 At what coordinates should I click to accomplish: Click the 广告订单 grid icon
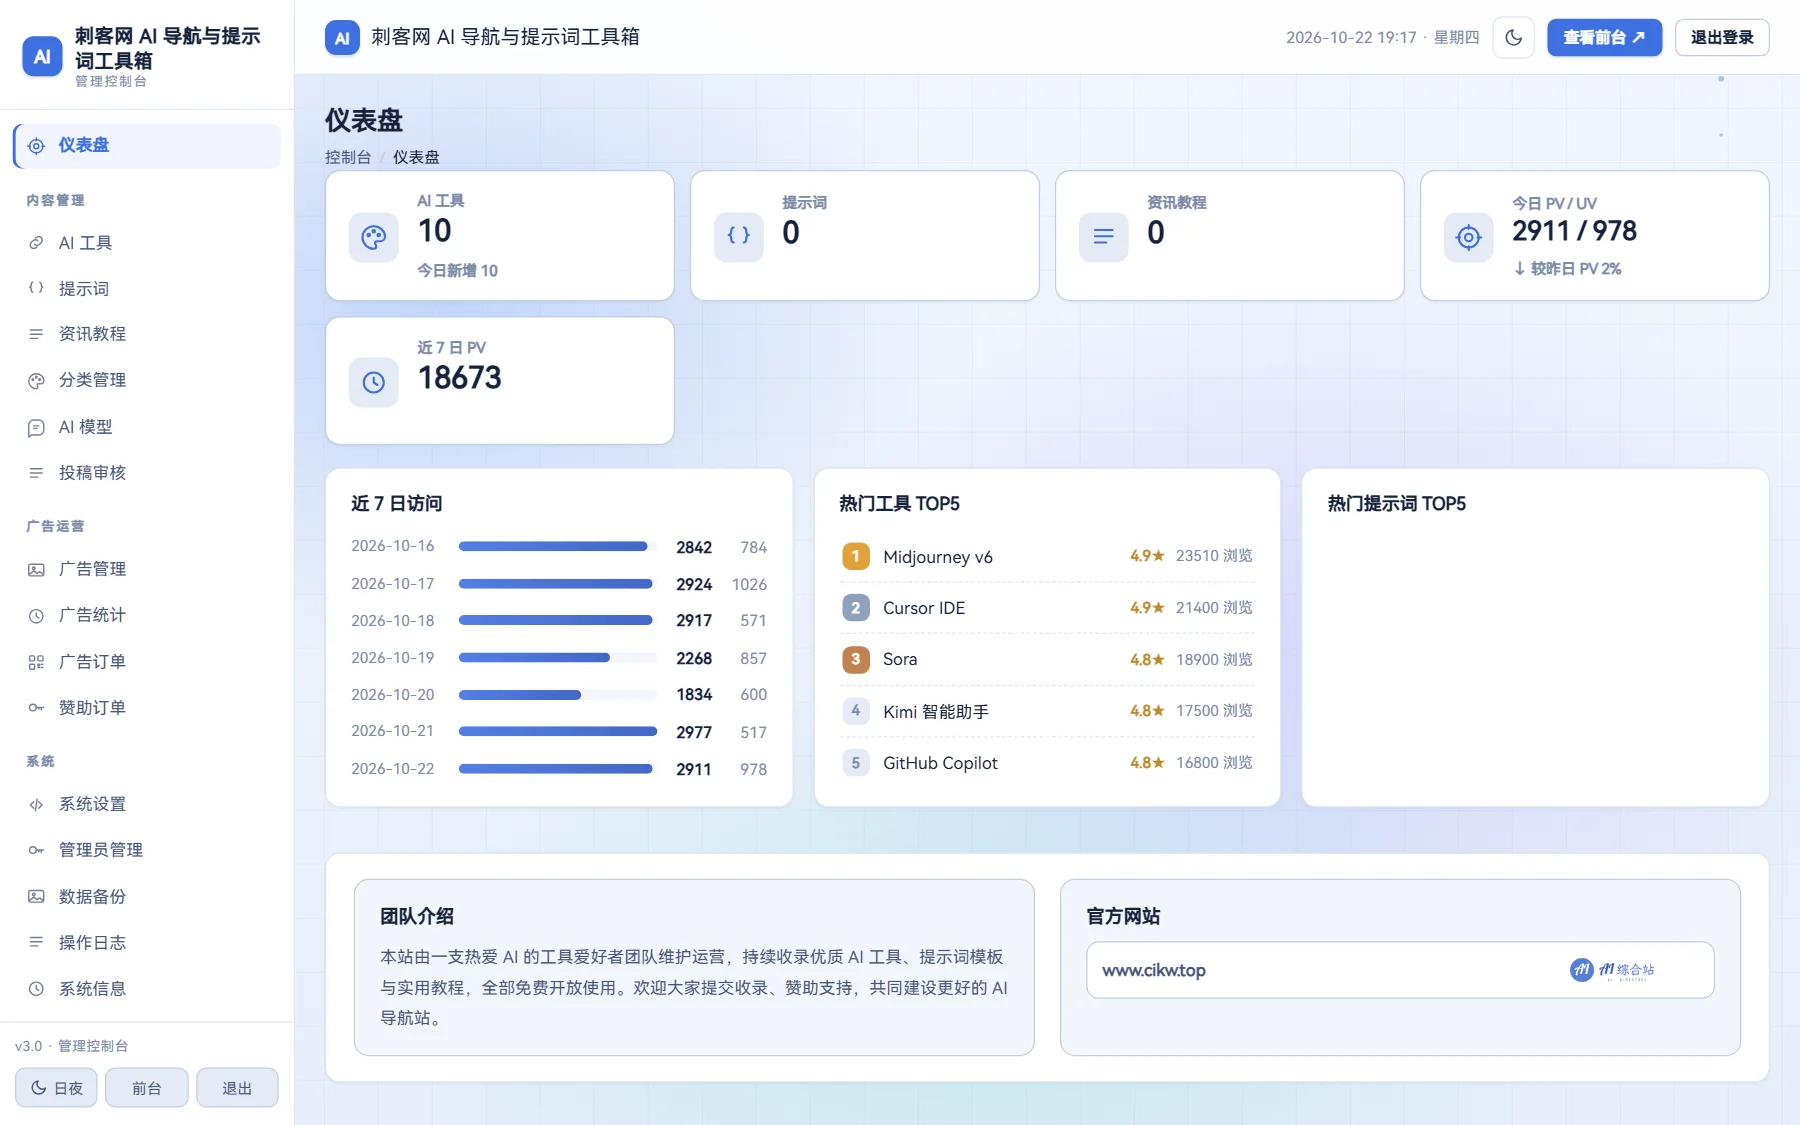(x=36, y=662)
